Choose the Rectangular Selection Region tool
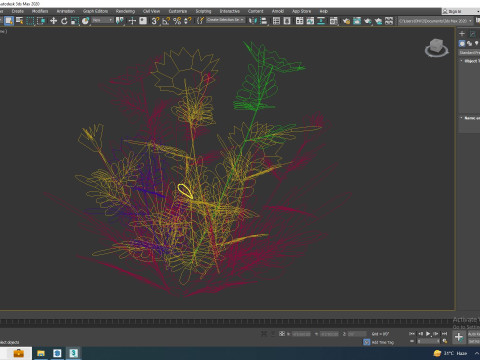Screen dimensions: 480x360 tap(30, 21)
